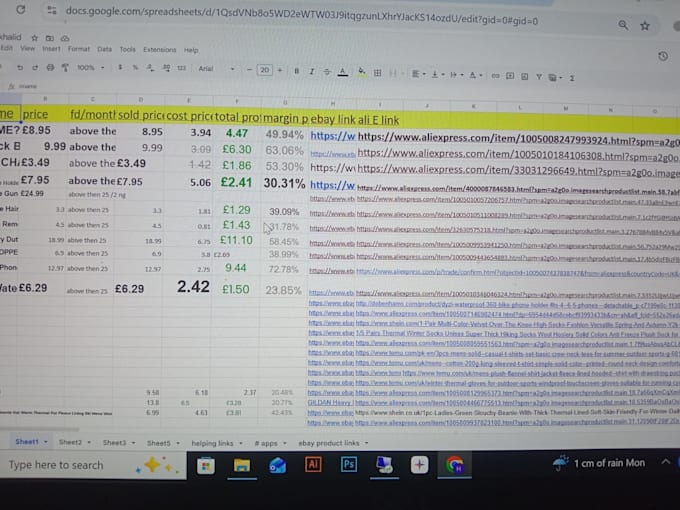Open the Tools menu
Viewport: 680px width, 510px height.
(128, 49)
